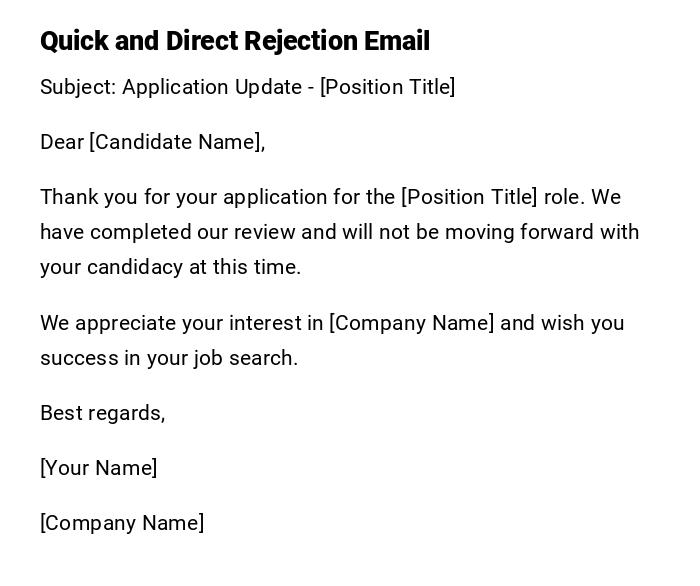Screen dimensions: 700x586
Task: Select the [Company Name] placeholder after "interest in"
Action: [x=411, y=323]
